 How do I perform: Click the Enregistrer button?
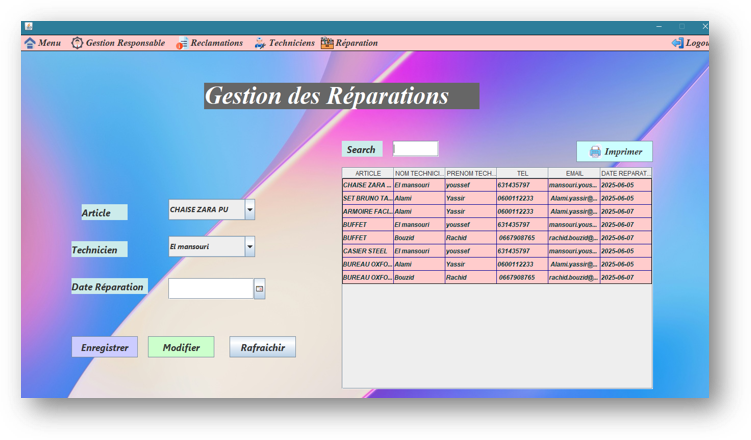[104, 347]
